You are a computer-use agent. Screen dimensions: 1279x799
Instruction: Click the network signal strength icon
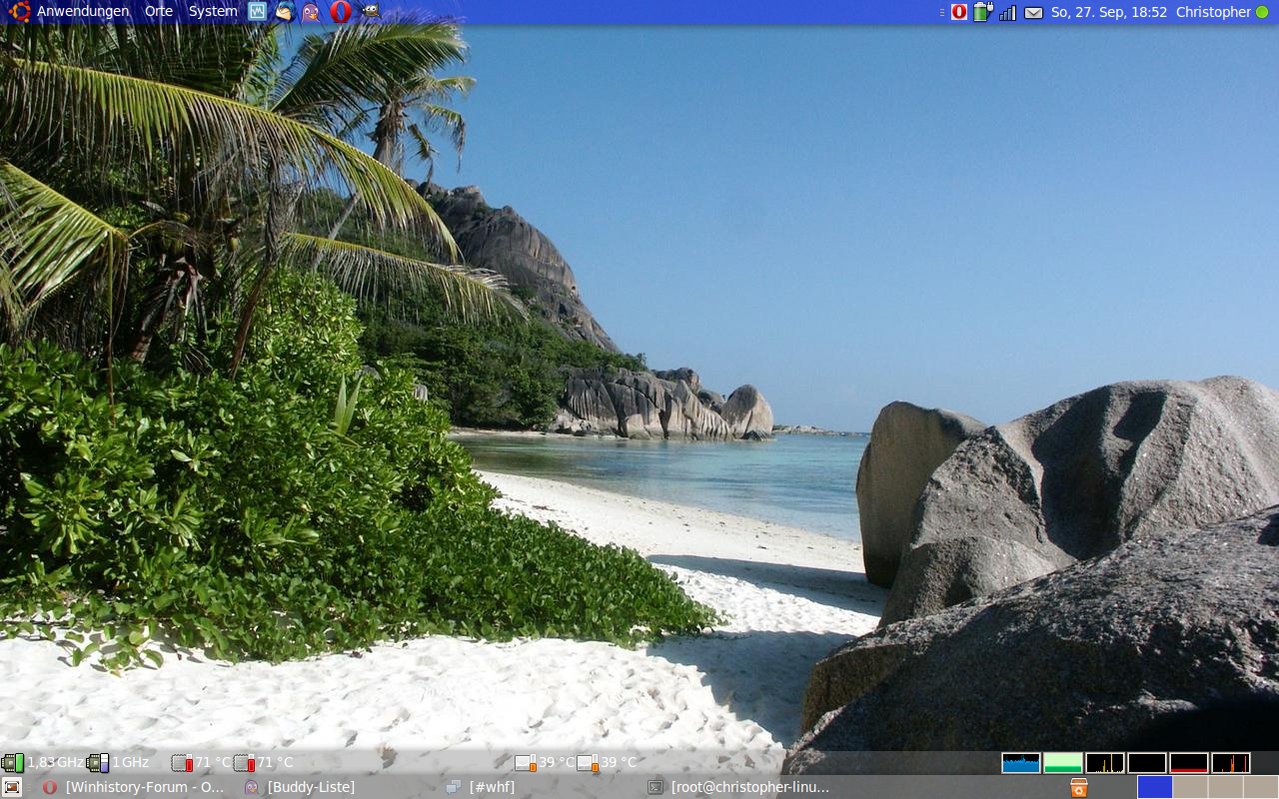pyautogui.click(x=1007, y=12)
